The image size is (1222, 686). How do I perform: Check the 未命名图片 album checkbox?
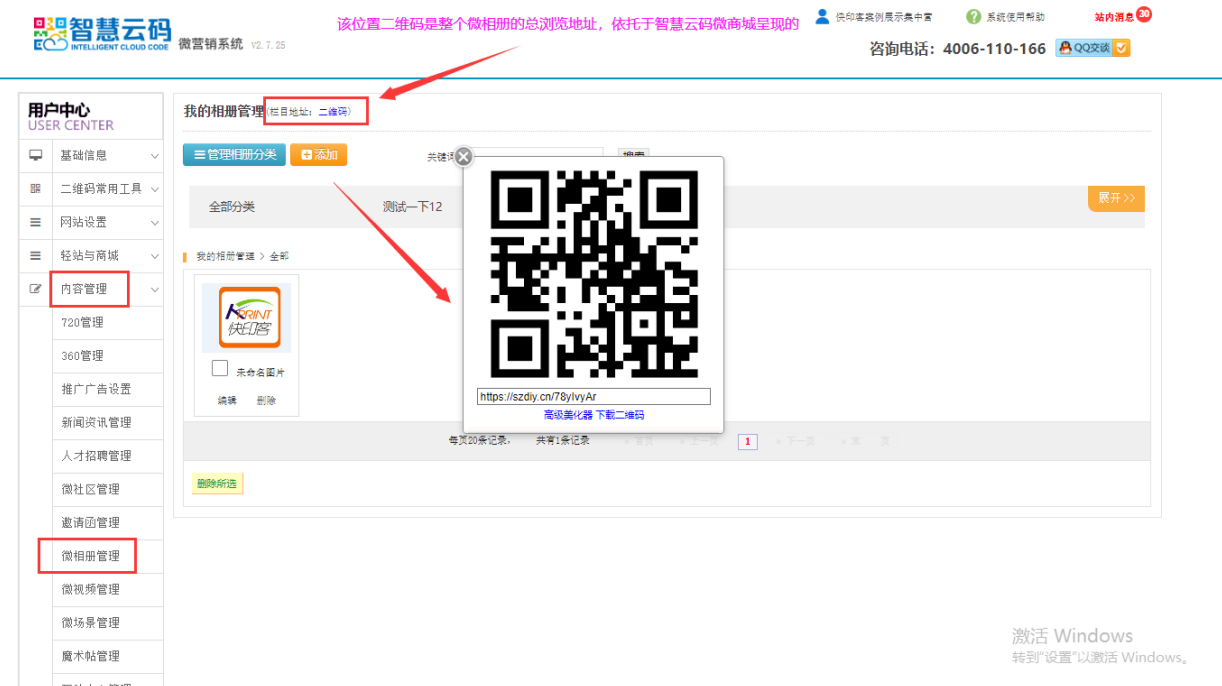click(220, 369)
